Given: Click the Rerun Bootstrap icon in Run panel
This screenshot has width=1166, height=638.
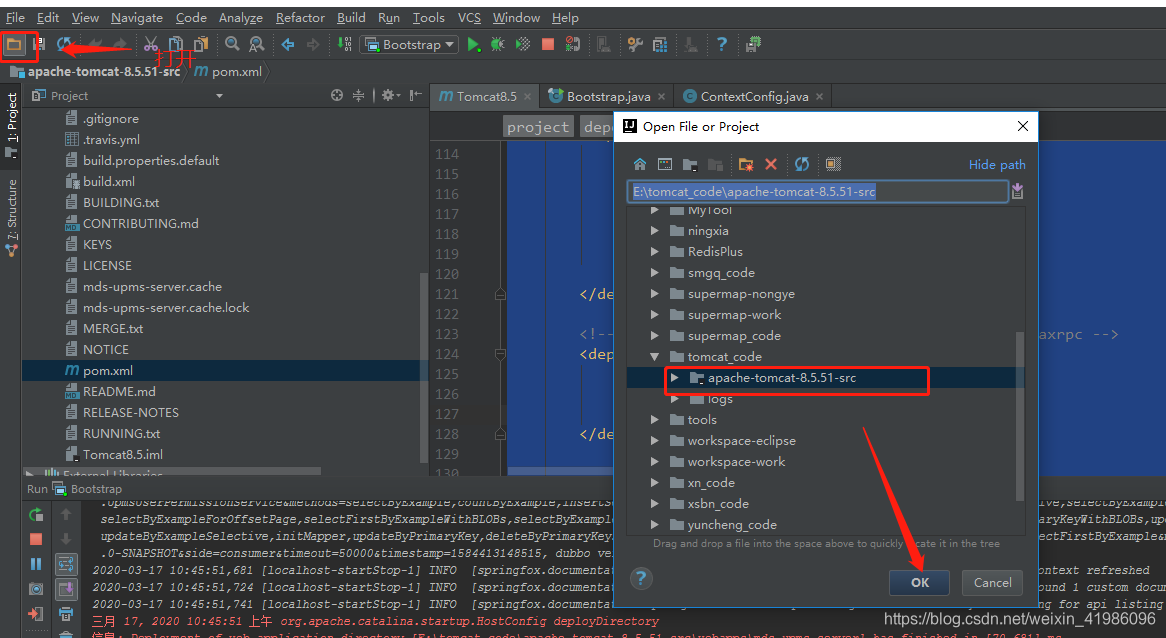Looking at the screenshot, I should point(36,514).
